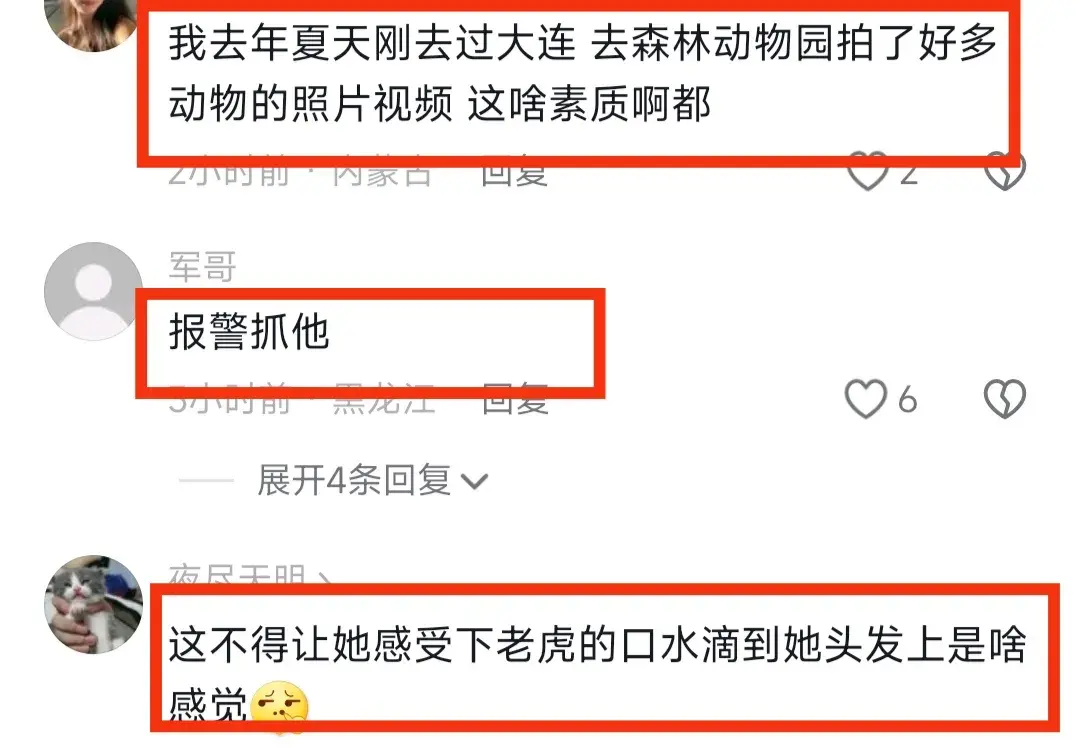Viewport: 1080px width, 754px height.
Task: Like the 报警抓他 comment with heart icon
Action: point(865,399)
